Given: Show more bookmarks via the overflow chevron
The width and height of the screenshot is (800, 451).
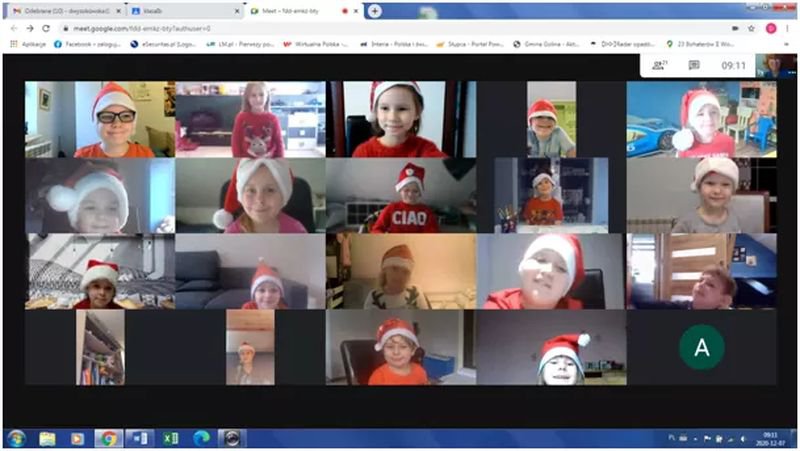Looking at the screenshot, I should 786,44.
